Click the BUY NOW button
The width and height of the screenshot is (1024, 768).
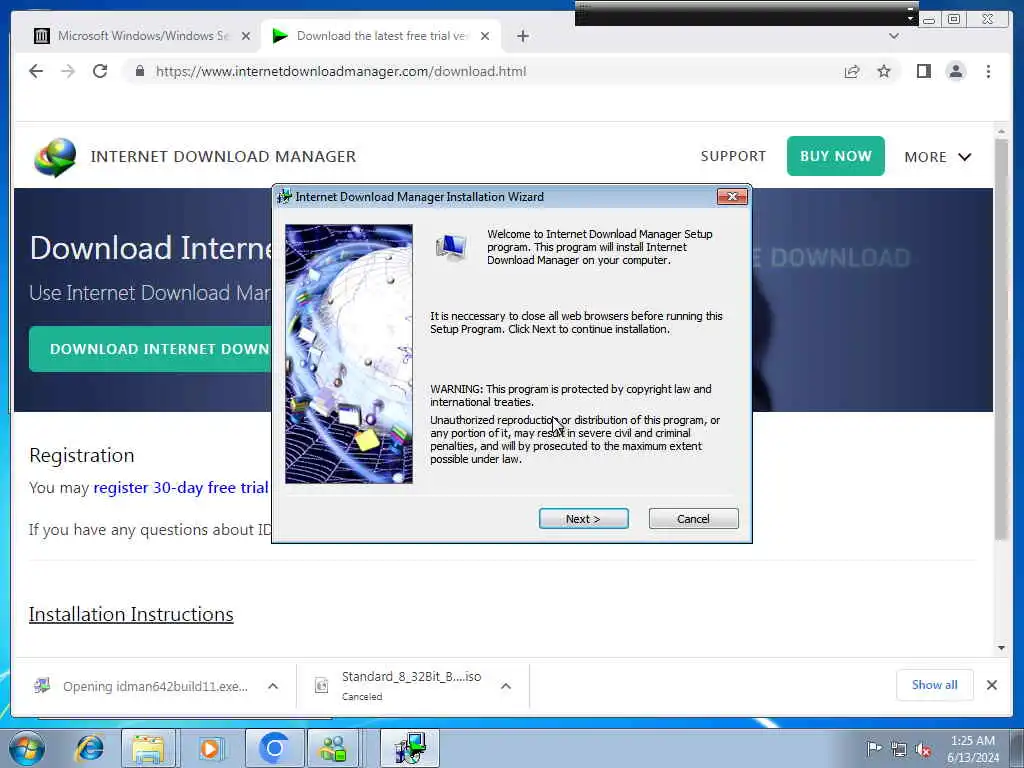coord(835,156)
